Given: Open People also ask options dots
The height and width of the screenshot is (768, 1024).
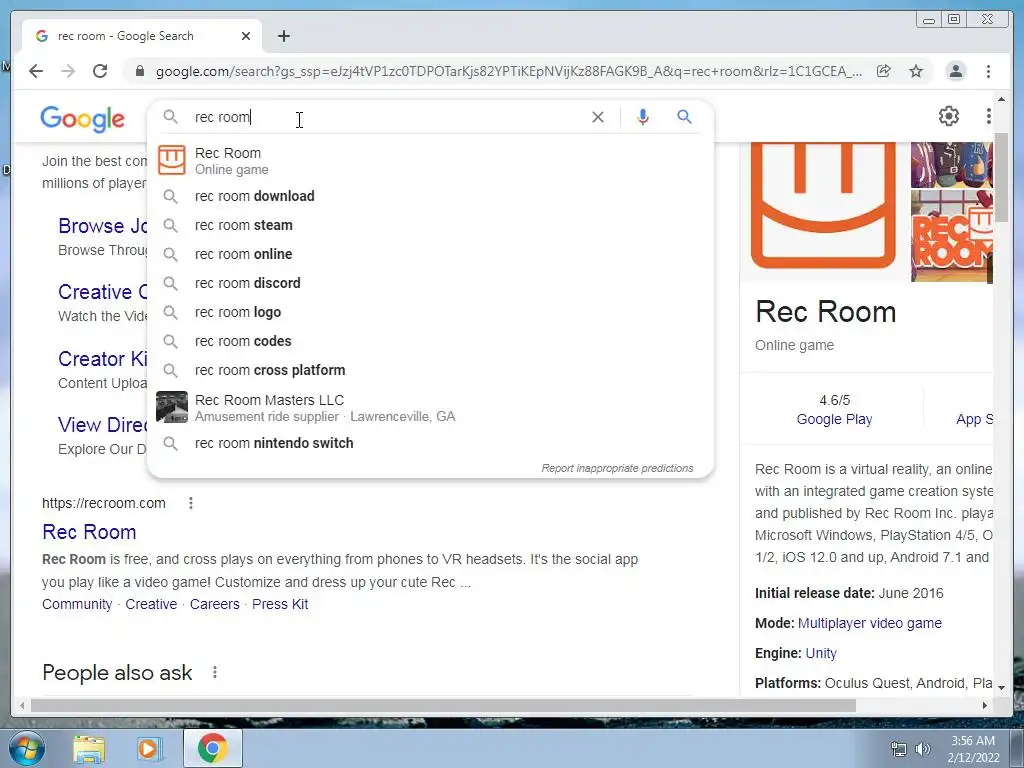Looking at the screenshot, I should pos(215,672).
